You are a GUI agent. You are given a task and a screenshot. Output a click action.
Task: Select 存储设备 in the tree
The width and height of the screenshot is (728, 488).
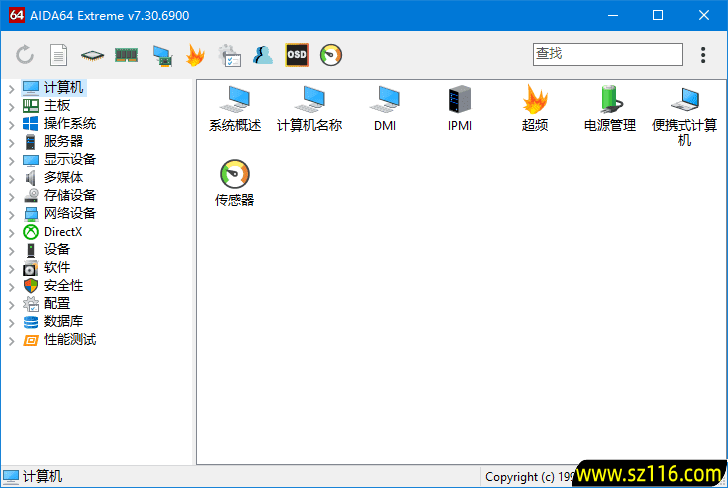click(x=70, y=195)
